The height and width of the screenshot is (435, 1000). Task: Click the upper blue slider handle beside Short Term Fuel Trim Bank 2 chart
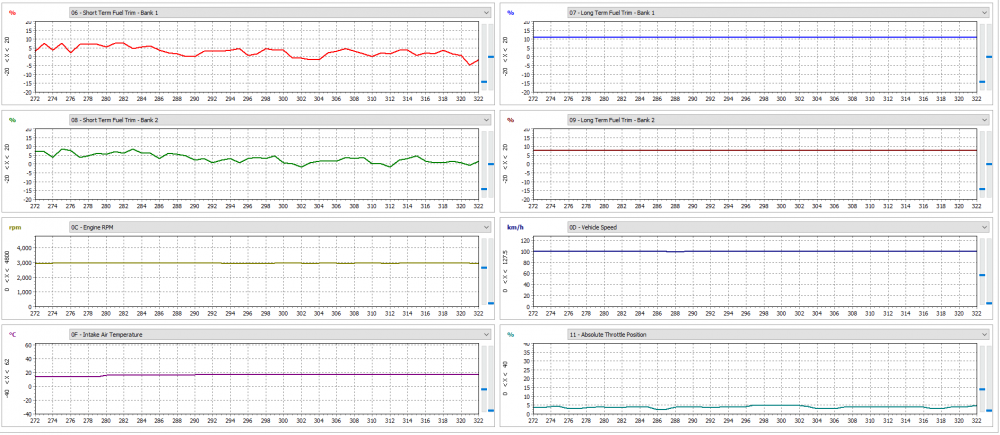pyautogui.click(x=490, y=164)
